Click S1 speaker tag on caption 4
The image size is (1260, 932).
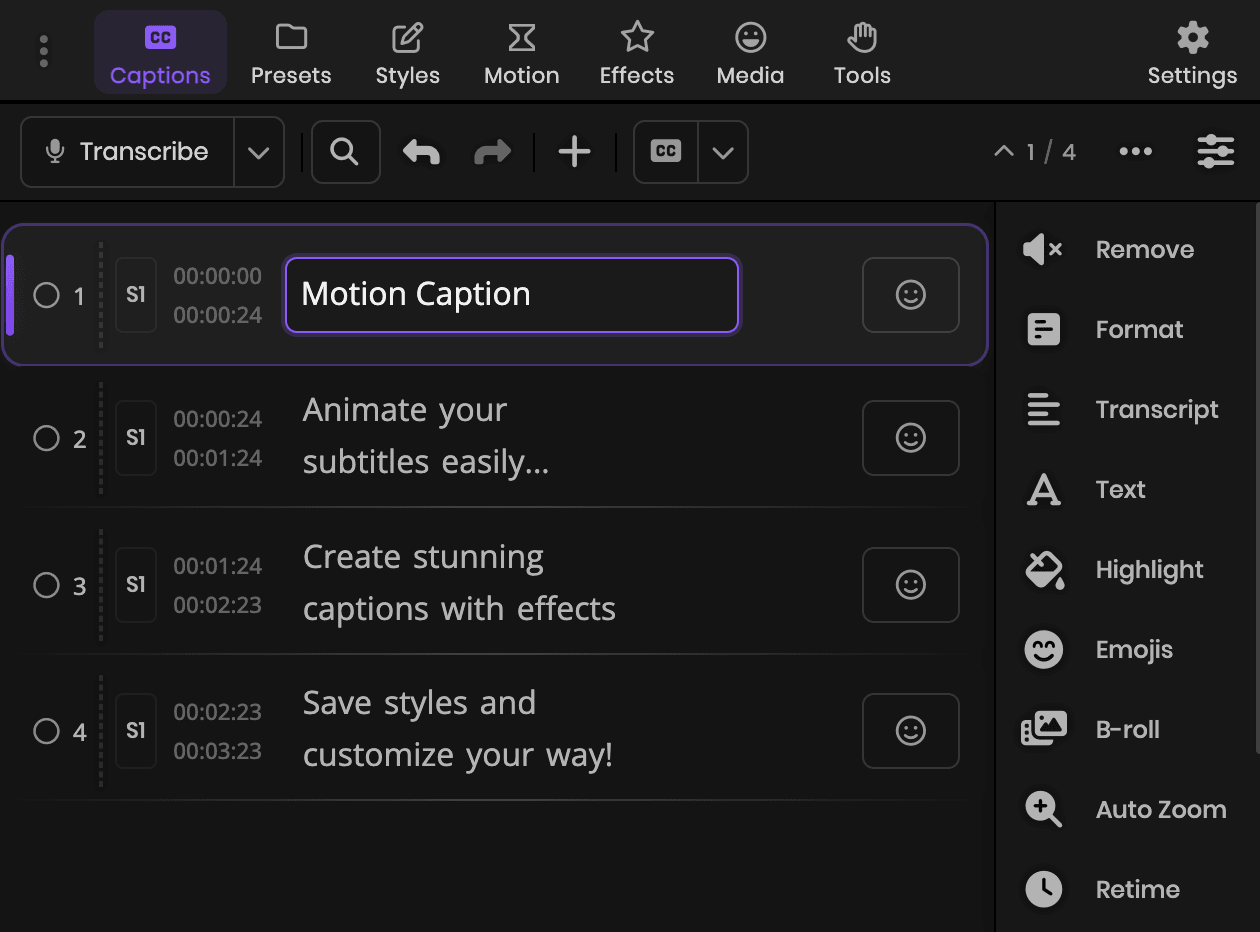(136, 731)
